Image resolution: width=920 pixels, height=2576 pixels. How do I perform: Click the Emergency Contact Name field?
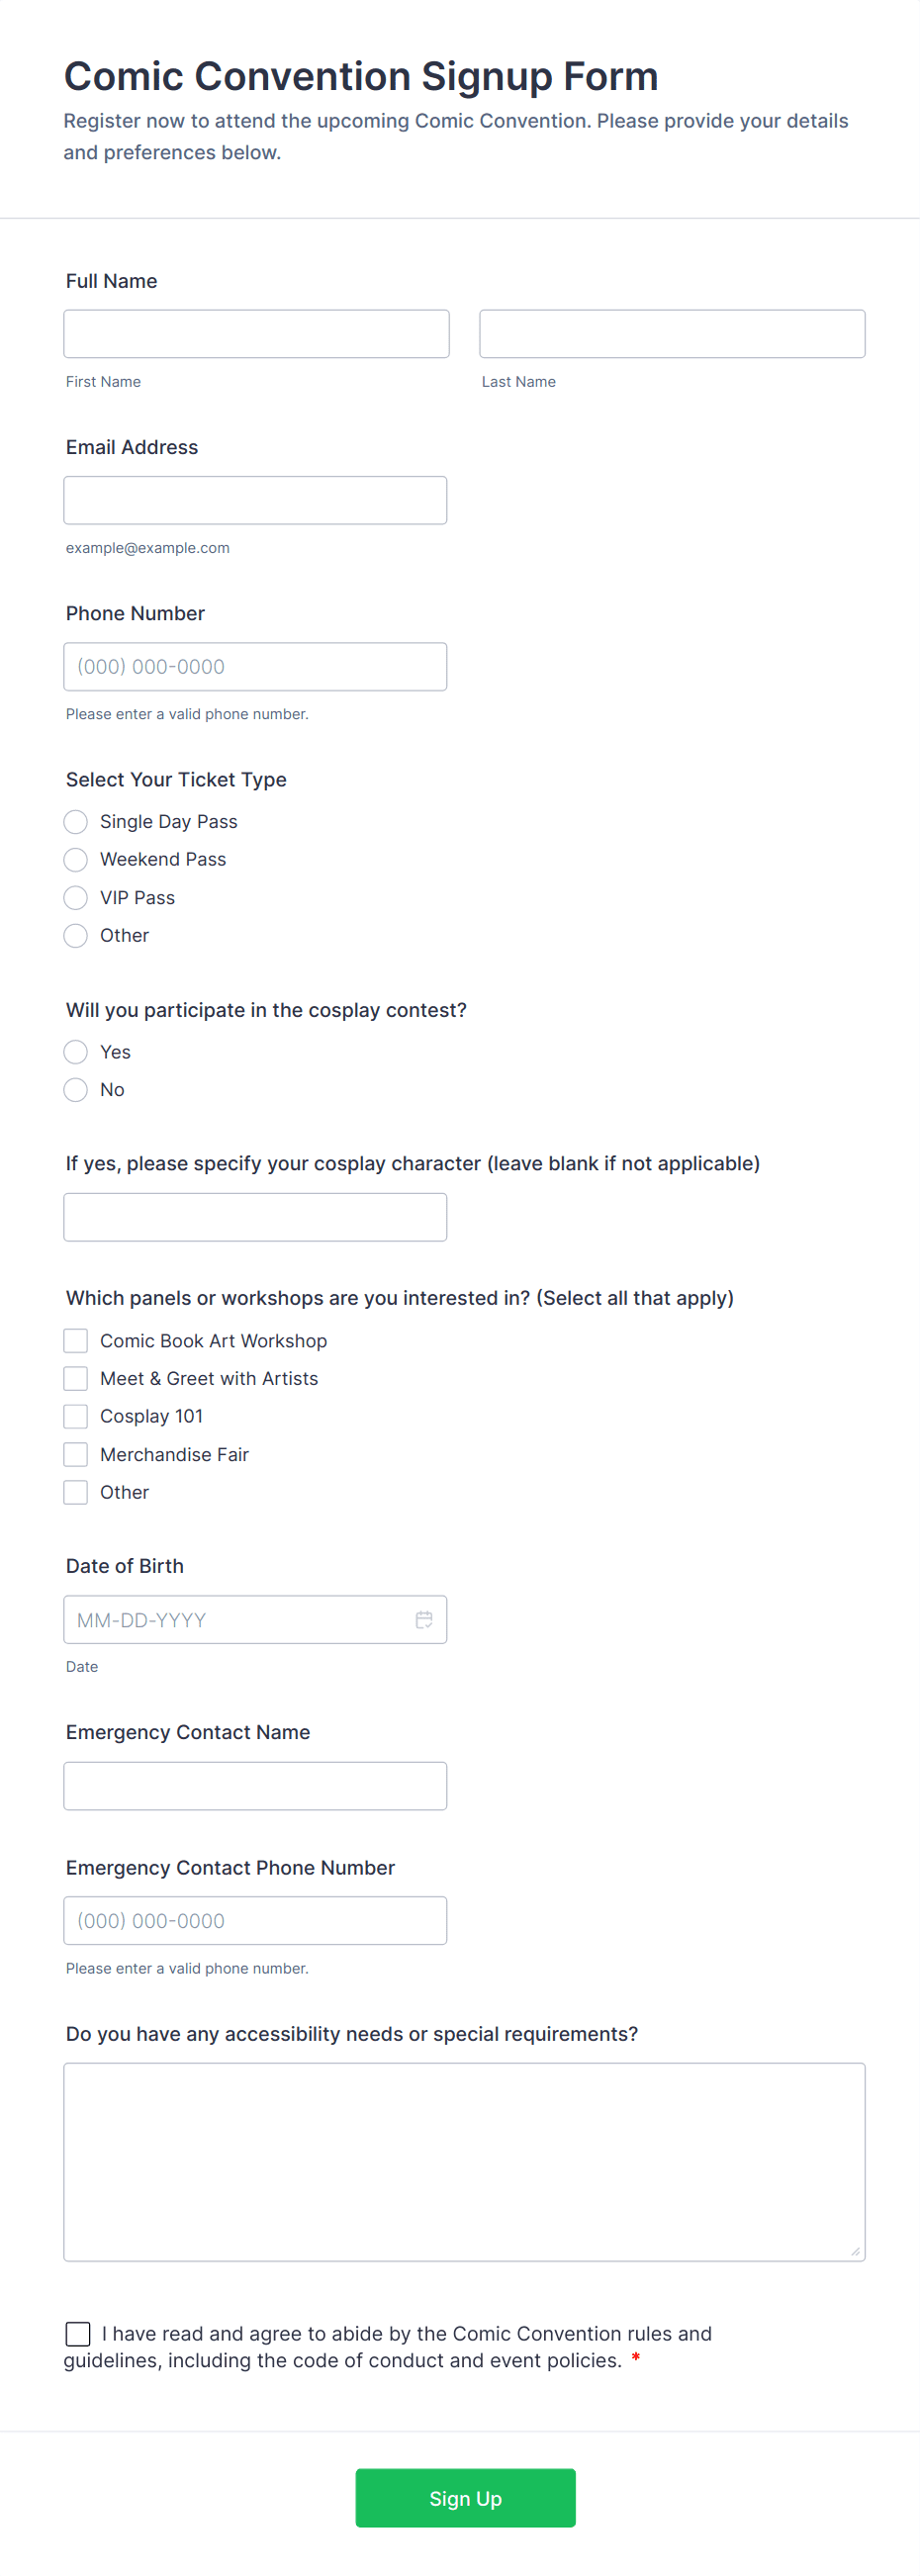255,1786
